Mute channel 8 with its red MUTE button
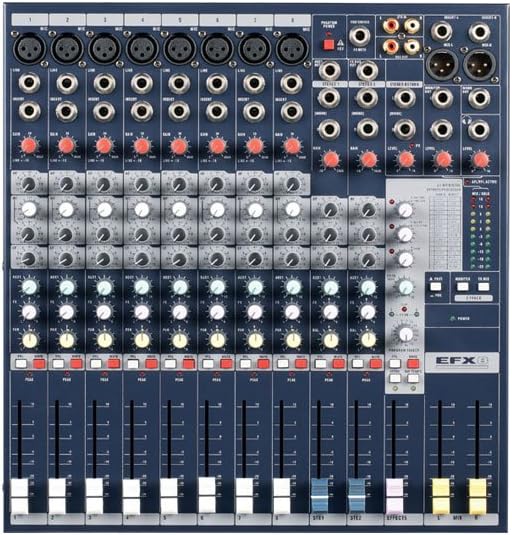The image size is (512, 535). [x=301, y=364]
